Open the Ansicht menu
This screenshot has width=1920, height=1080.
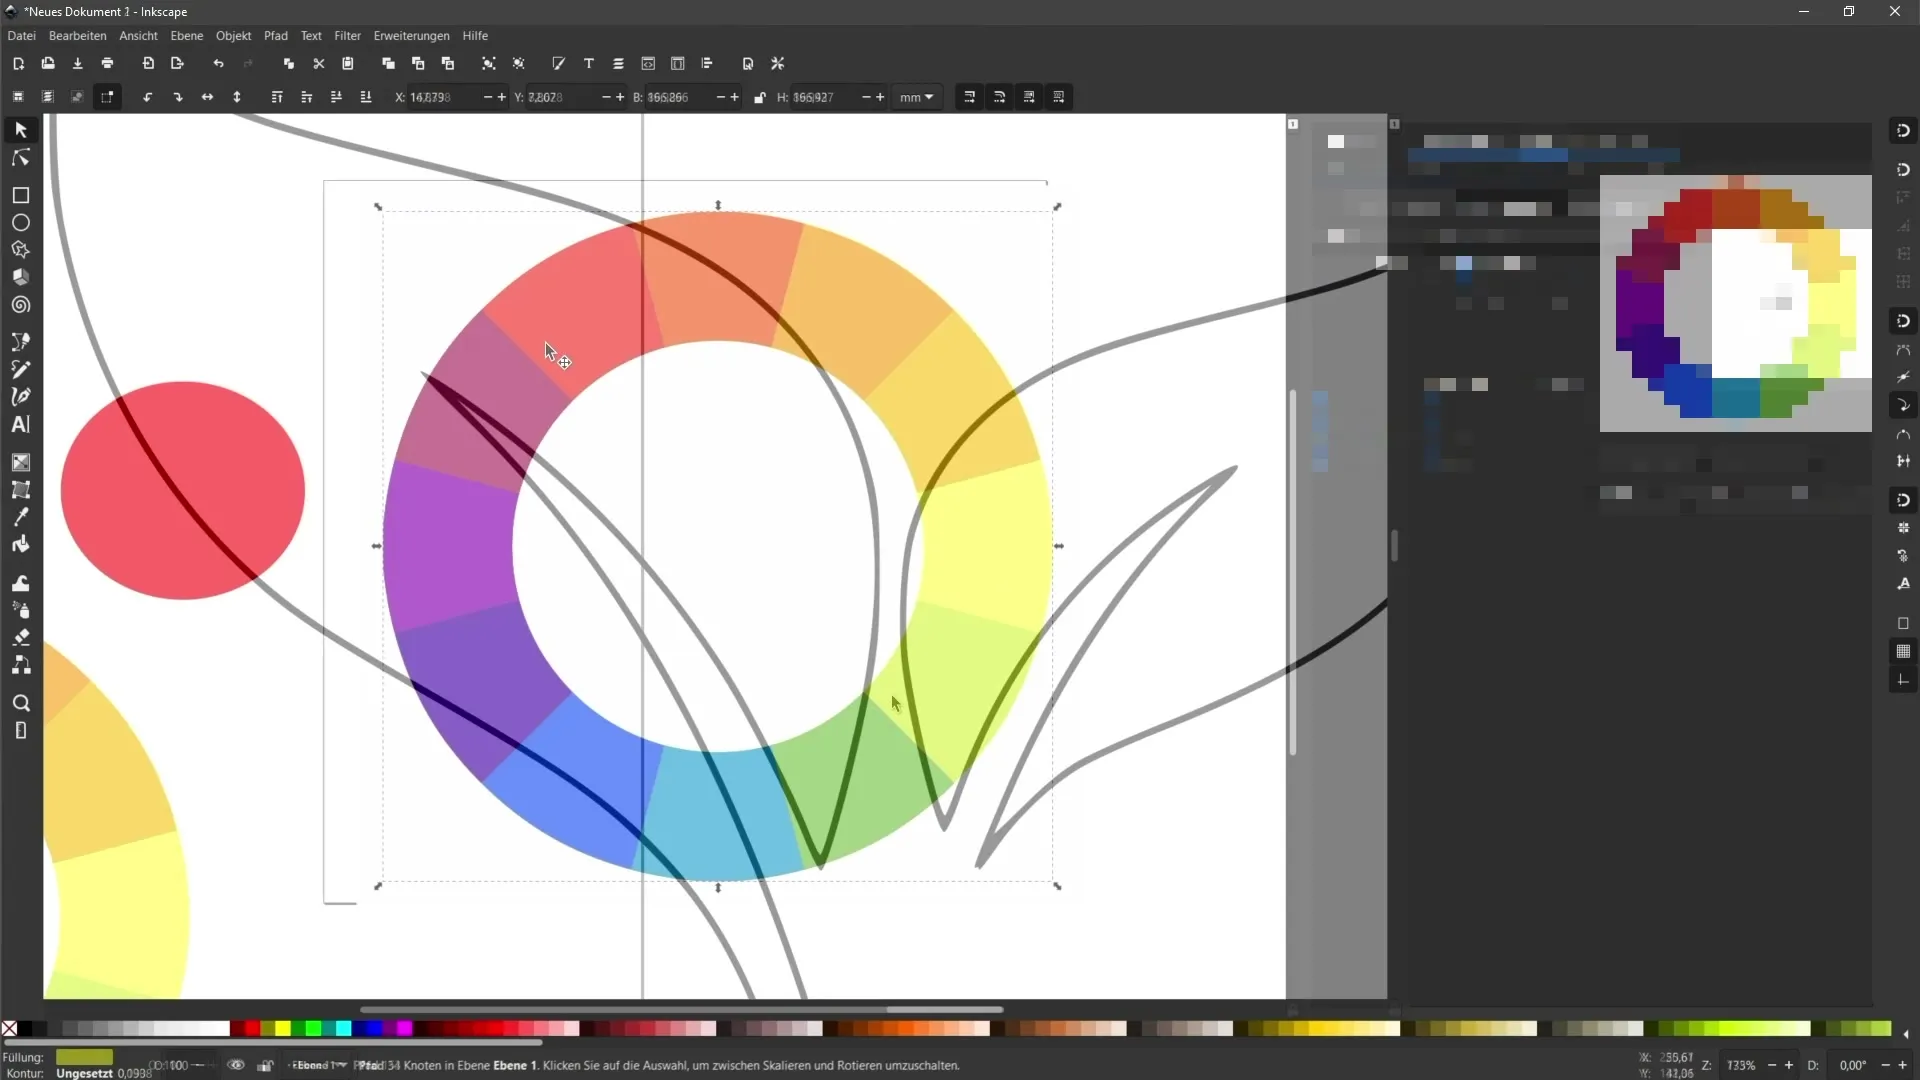click(138, 36)
